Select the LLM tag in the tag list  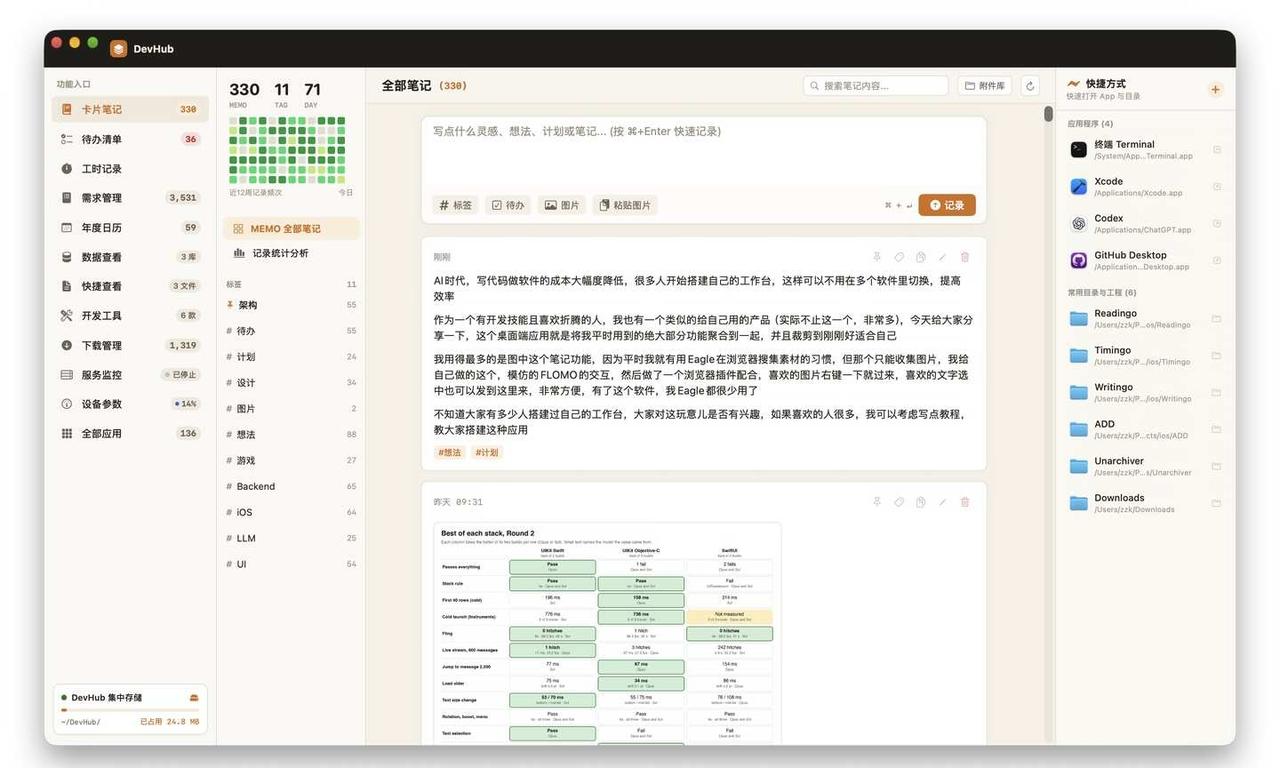click(x=291, y=539)
